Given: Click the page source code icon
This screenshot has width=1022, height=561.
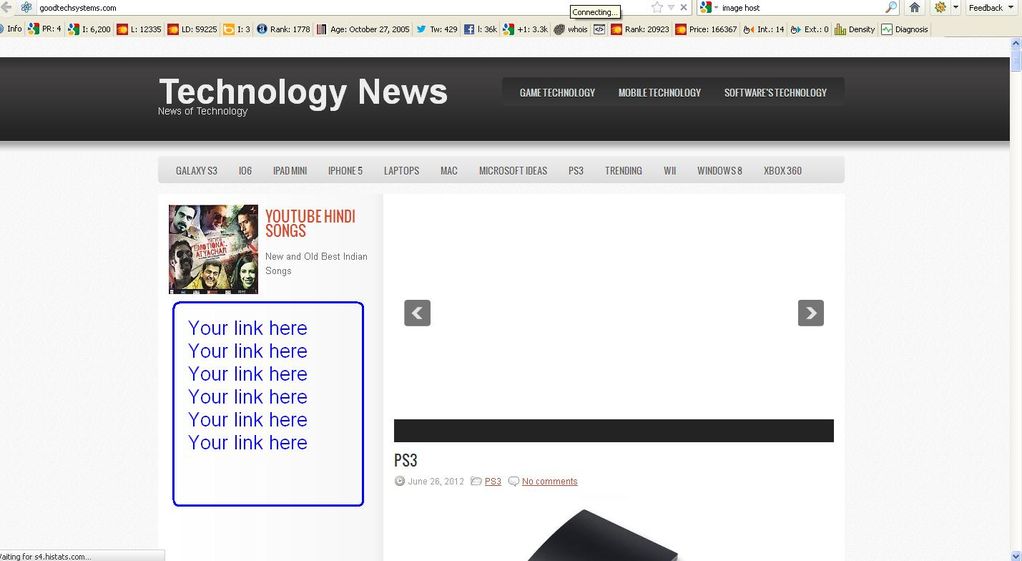Looking at the screenshot, I should tap(599, 29).
